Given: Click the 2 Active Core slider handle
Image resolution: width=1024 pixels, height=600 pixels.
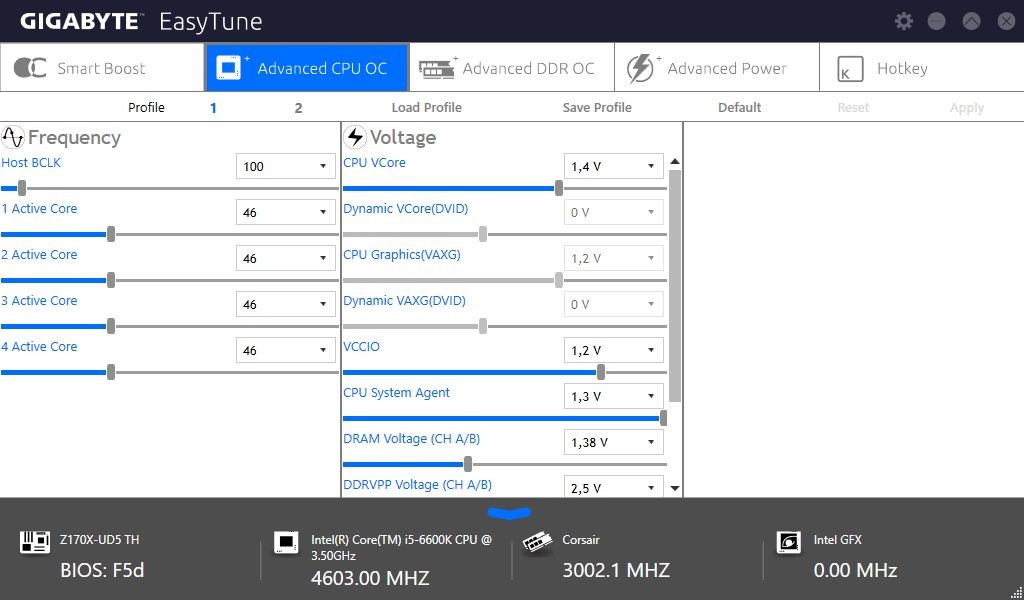Looking at the screenshot, I should (x=111, y=281).
